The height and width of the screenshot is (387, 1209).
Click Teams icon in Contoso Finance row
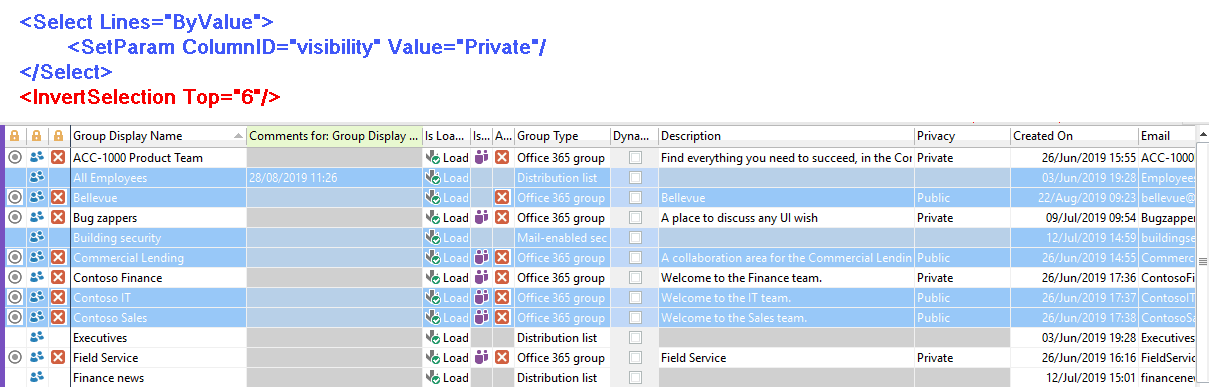[x=481, y=277]
